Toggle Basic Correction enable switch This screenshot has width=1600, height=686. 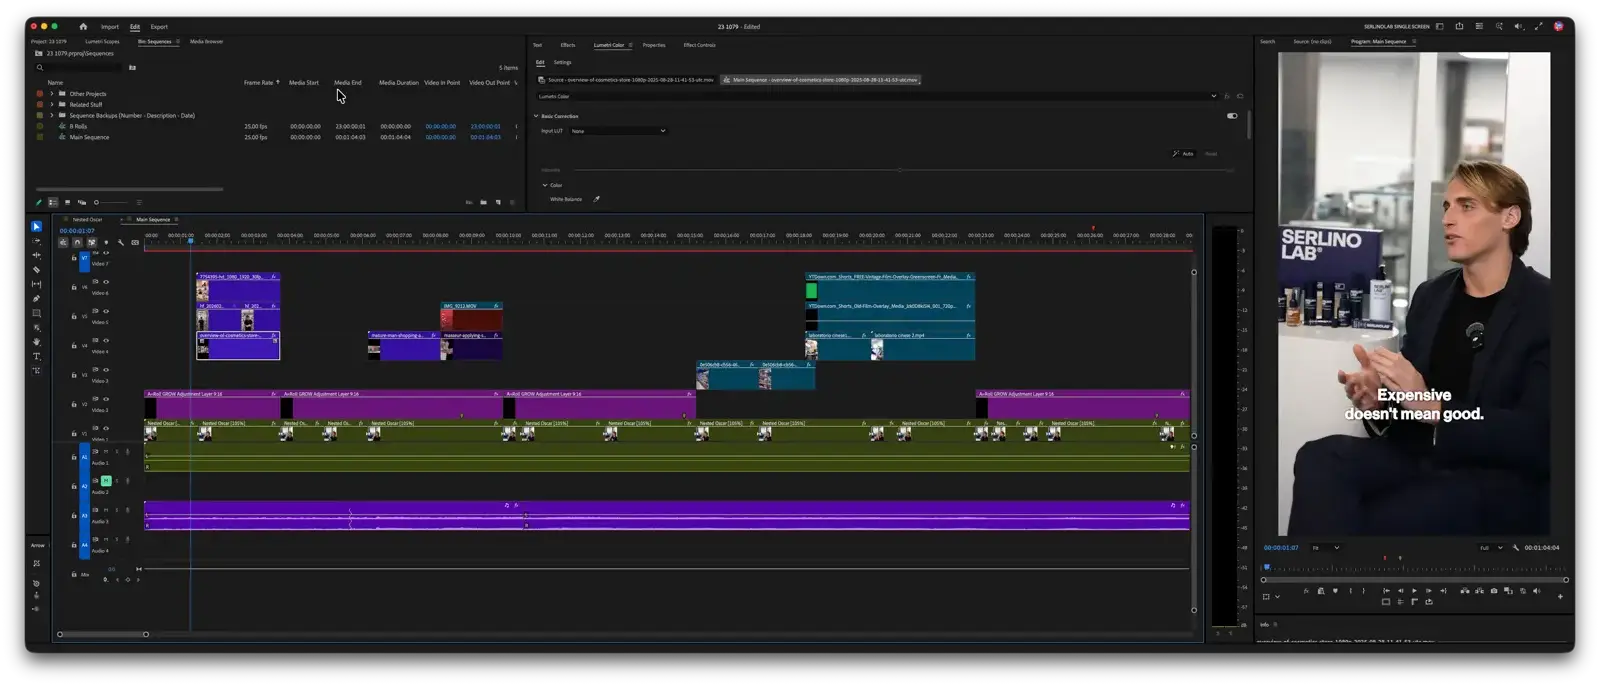(x=1232, y=116)
